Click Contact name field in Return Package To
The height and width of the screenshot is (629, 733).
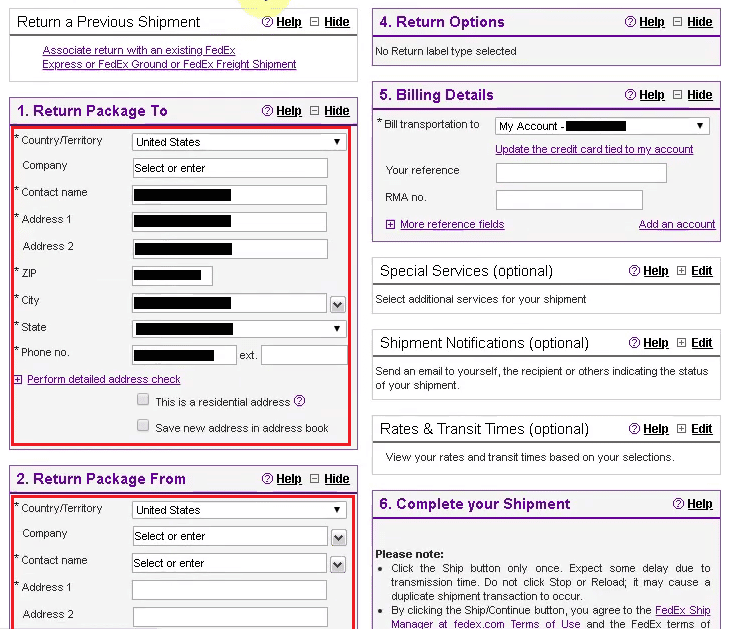pyautogui.click(x=230, y=195)
